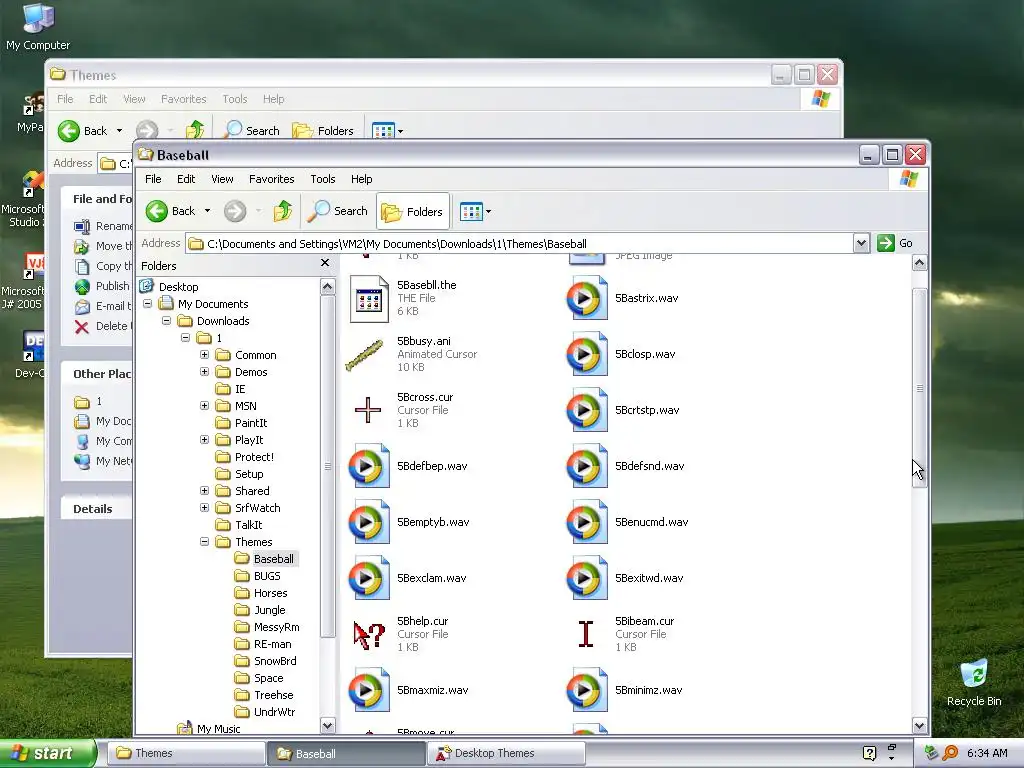Image resolution: width=1024 pixels, height=768 pixels.
Task: Open Search in the Baseball window toolbar
Action: [x=338, y=211]
